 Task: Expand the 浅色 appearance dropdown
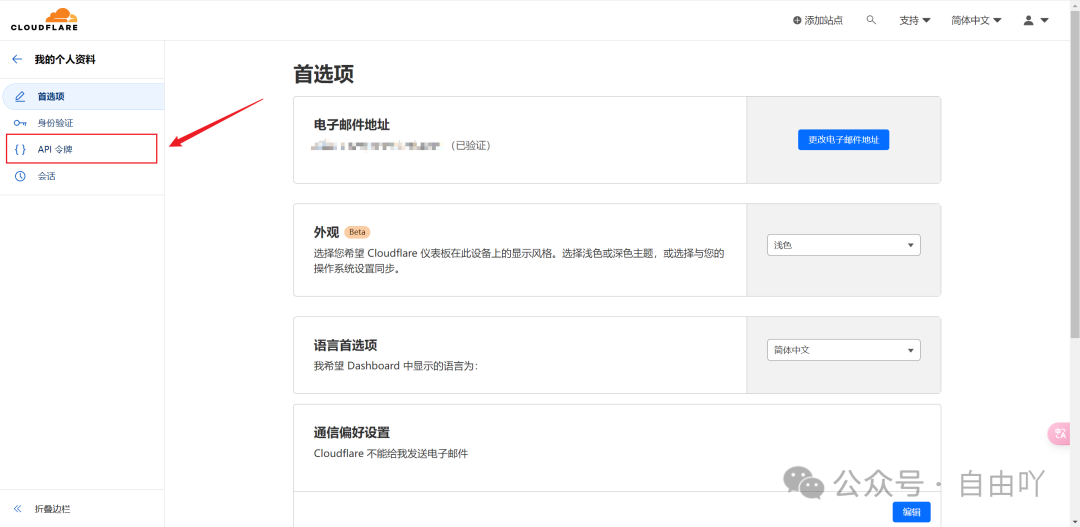pyautogui.click(x=844, y=245)
